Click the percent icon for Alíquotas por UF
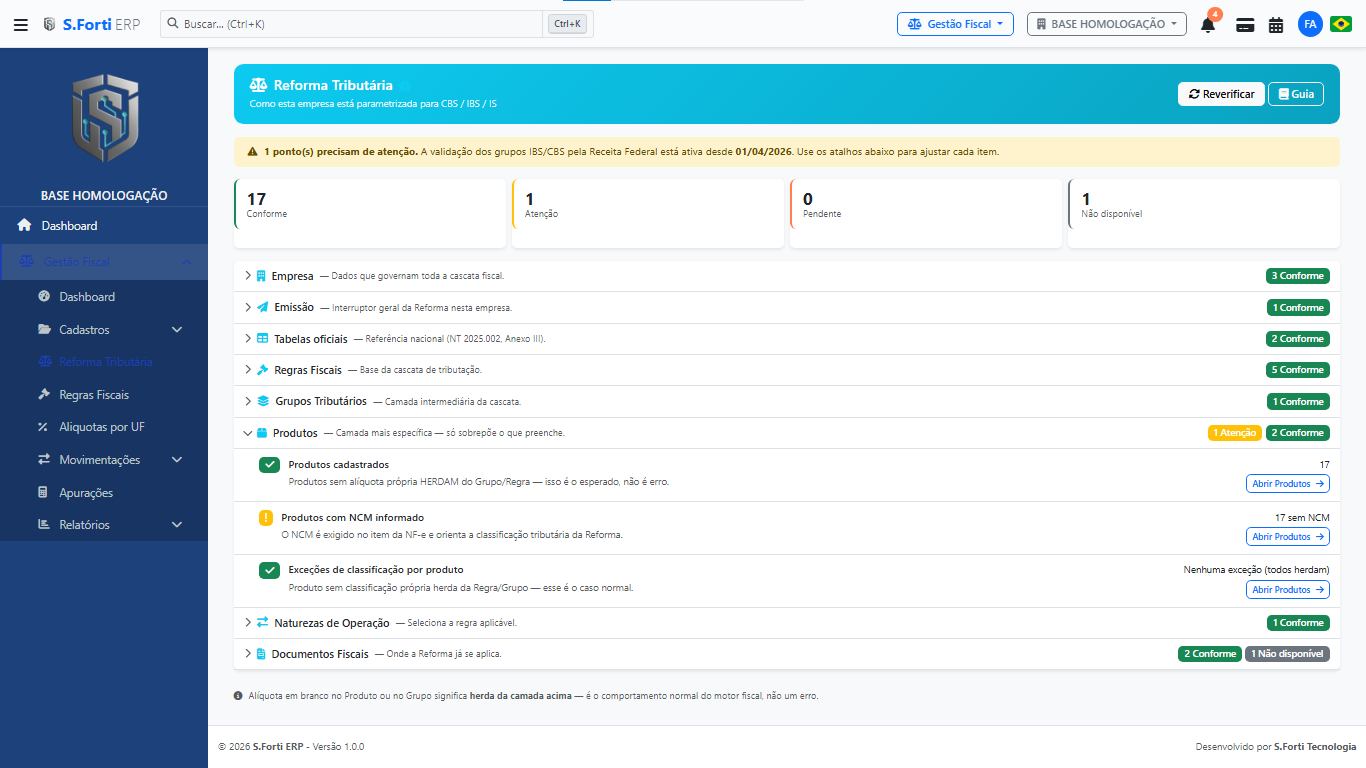The width and height of the screenshot is (1366, 768). (43, 427)
